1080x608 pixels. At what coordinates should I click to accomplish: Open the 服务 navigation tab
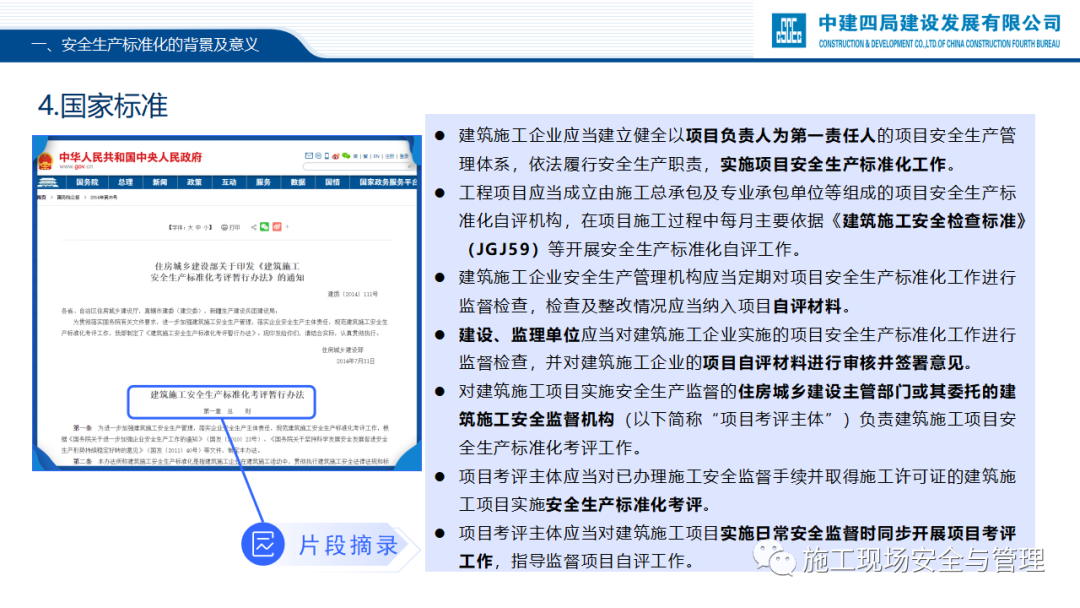click(263, 182)
